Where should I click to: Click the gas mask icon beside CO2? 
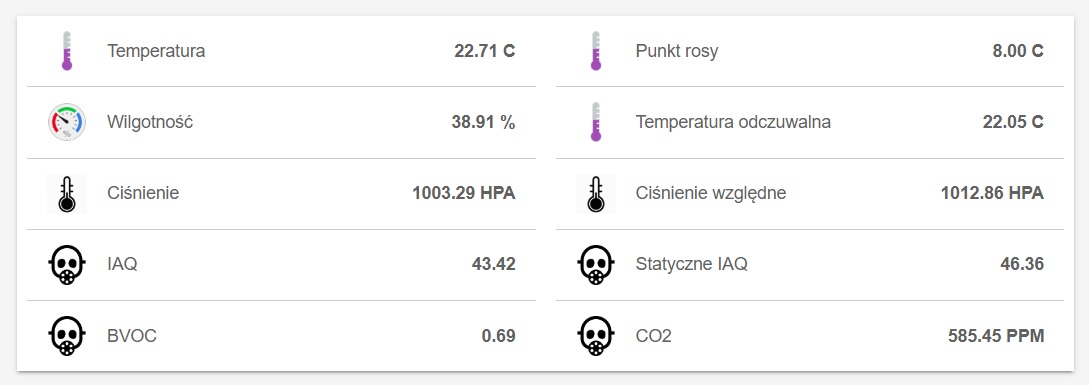click(x=595, y=336)
